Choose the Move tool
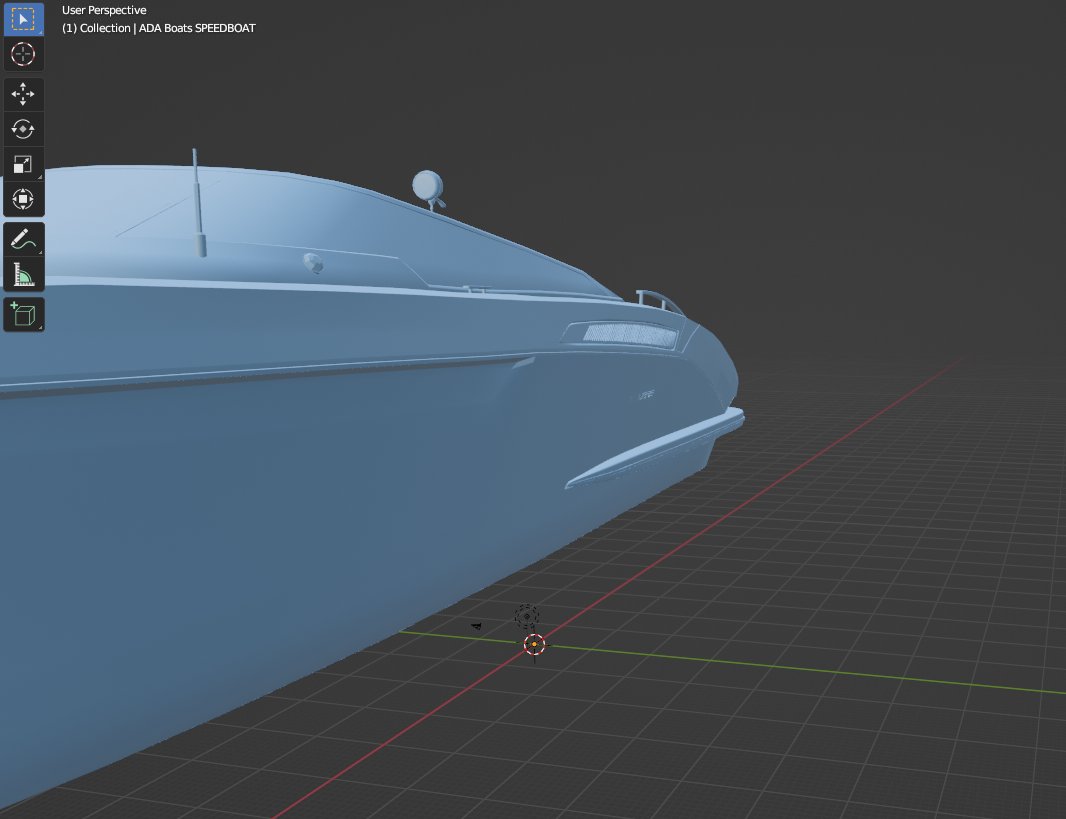 tap(23, 94)
